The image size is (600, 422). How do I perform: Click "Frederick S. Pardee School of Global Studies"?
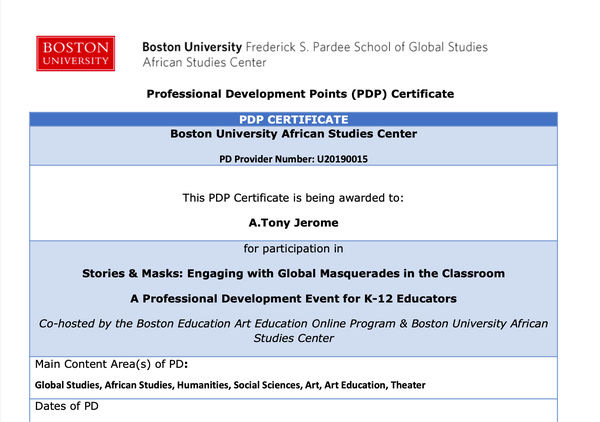[x=367, y=47]
